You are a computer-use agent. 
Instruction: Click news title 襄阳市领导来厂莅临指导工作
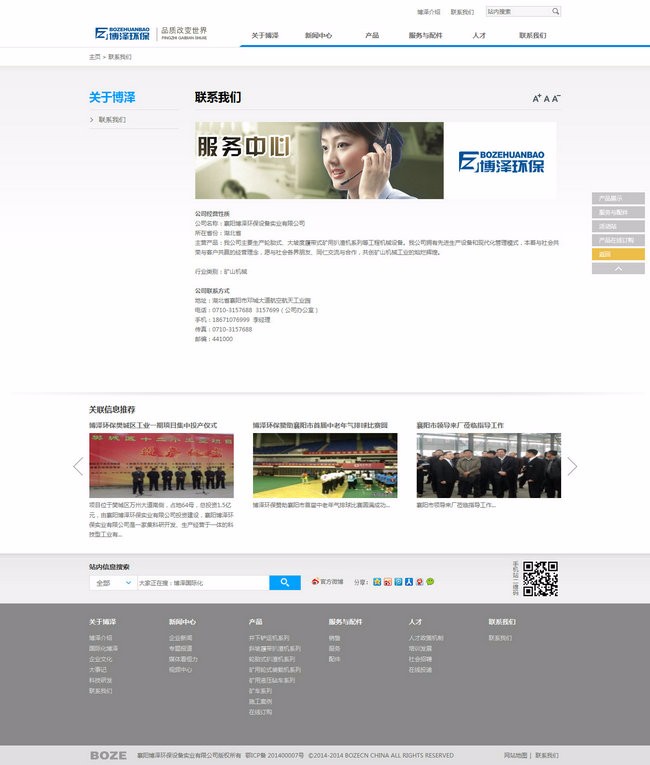[460, 425]
